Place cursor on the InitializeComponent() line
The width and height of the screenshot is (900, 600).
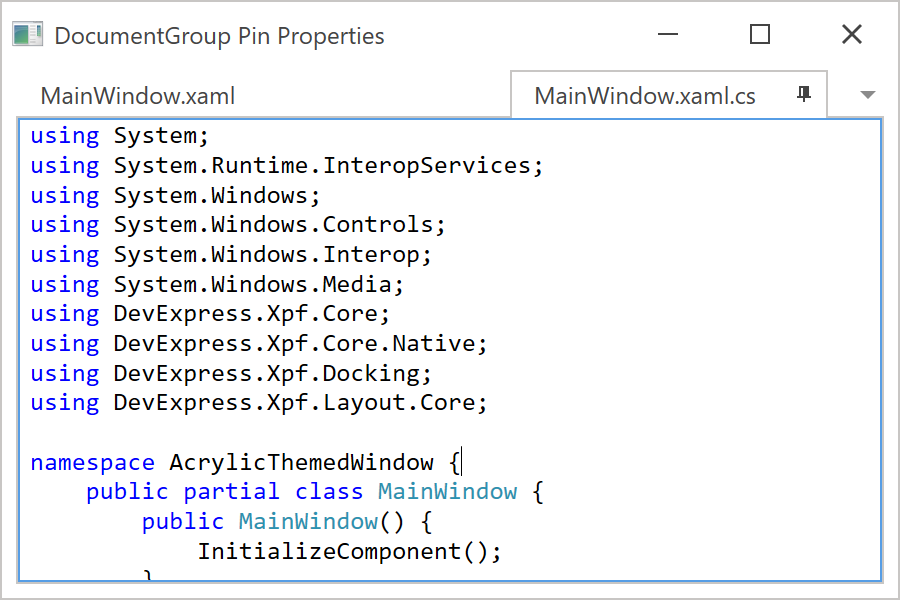coord(350,550)
